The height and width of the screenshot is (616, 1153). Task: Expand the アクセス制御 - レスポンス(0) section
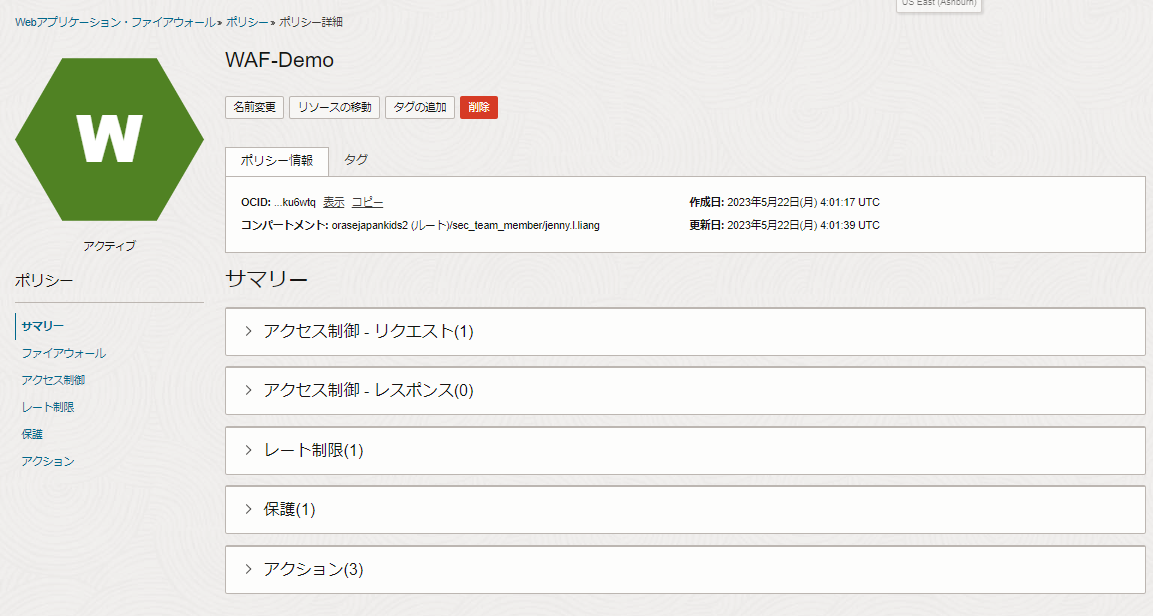[367, 391]
